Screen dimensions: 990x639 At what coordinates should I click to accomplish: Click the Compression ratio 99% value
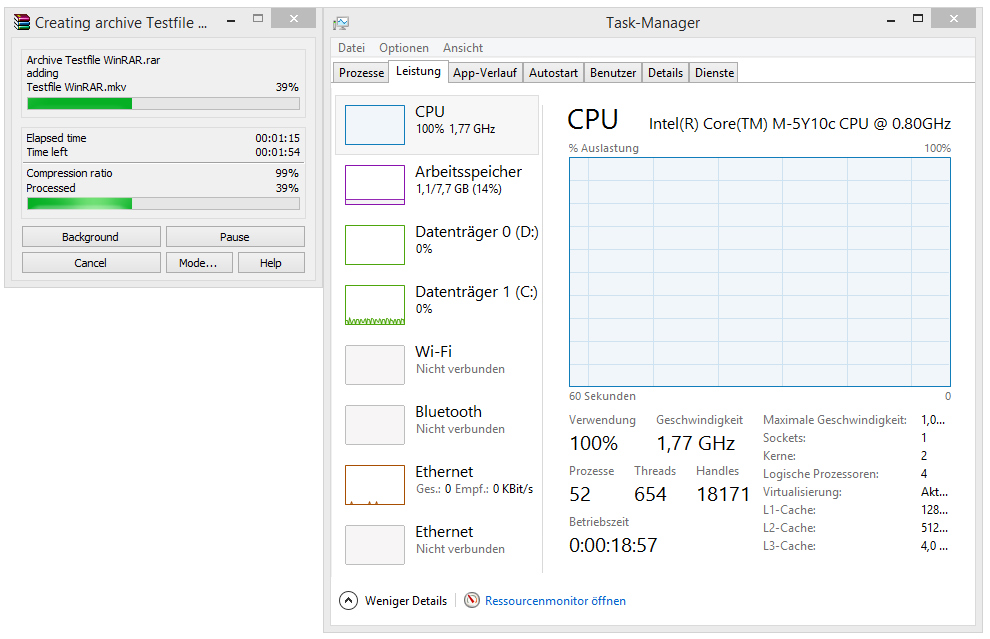tap(287, 173)
